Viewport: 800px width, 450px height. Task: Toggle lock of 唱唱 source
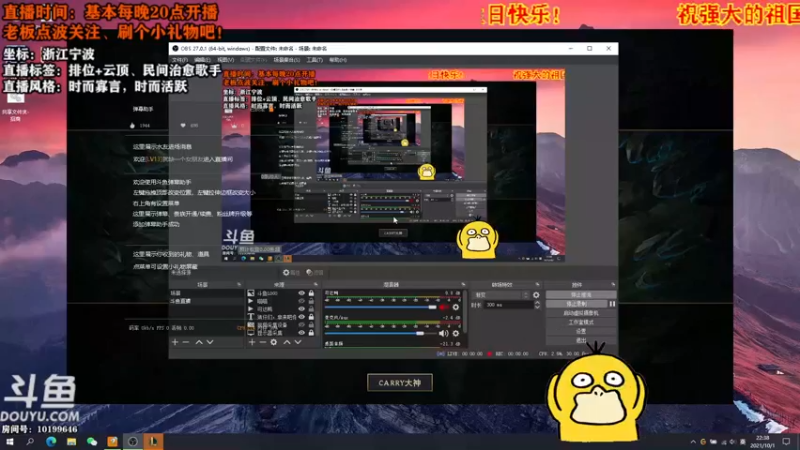(x=311, y=301)
